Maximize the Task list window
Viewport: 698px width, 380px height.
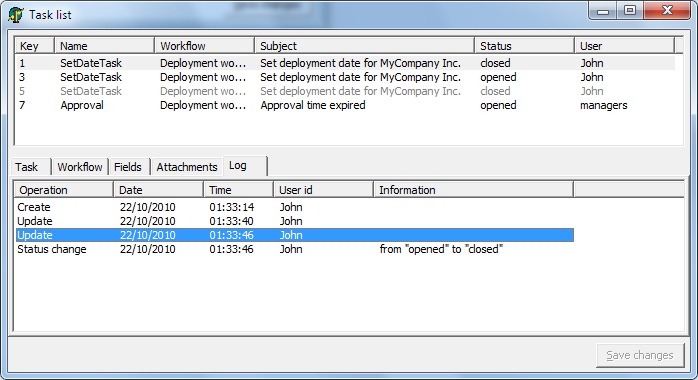629,11
